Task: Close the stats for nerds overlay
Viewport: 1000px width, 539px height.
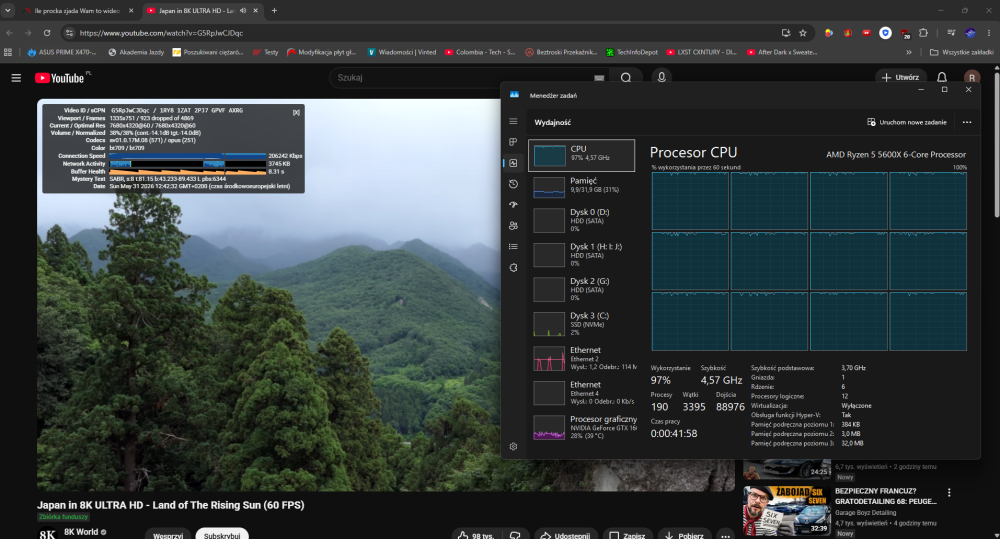Action: click(297, 112)
